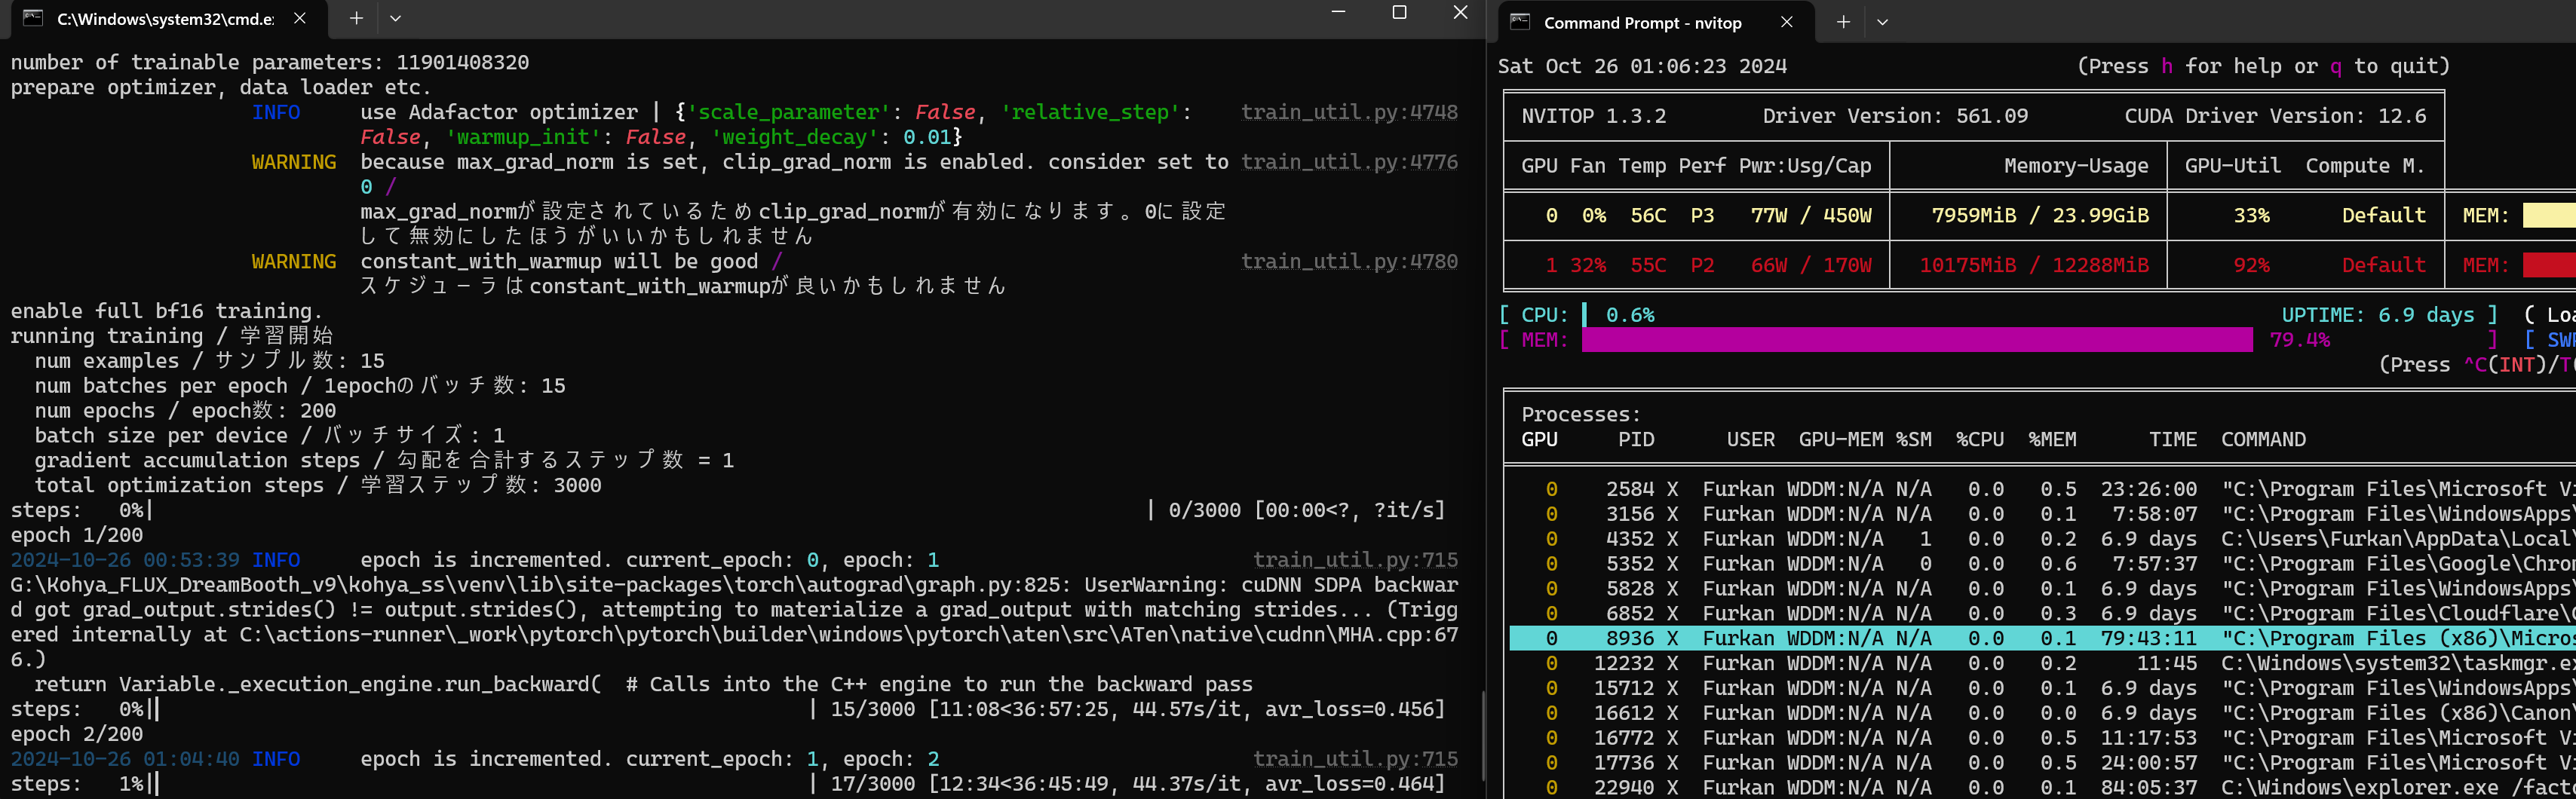Screen dimensions: 2576x799
Task: Click the cmd.exe terminal icon in left tab
Action: [33, 18]
